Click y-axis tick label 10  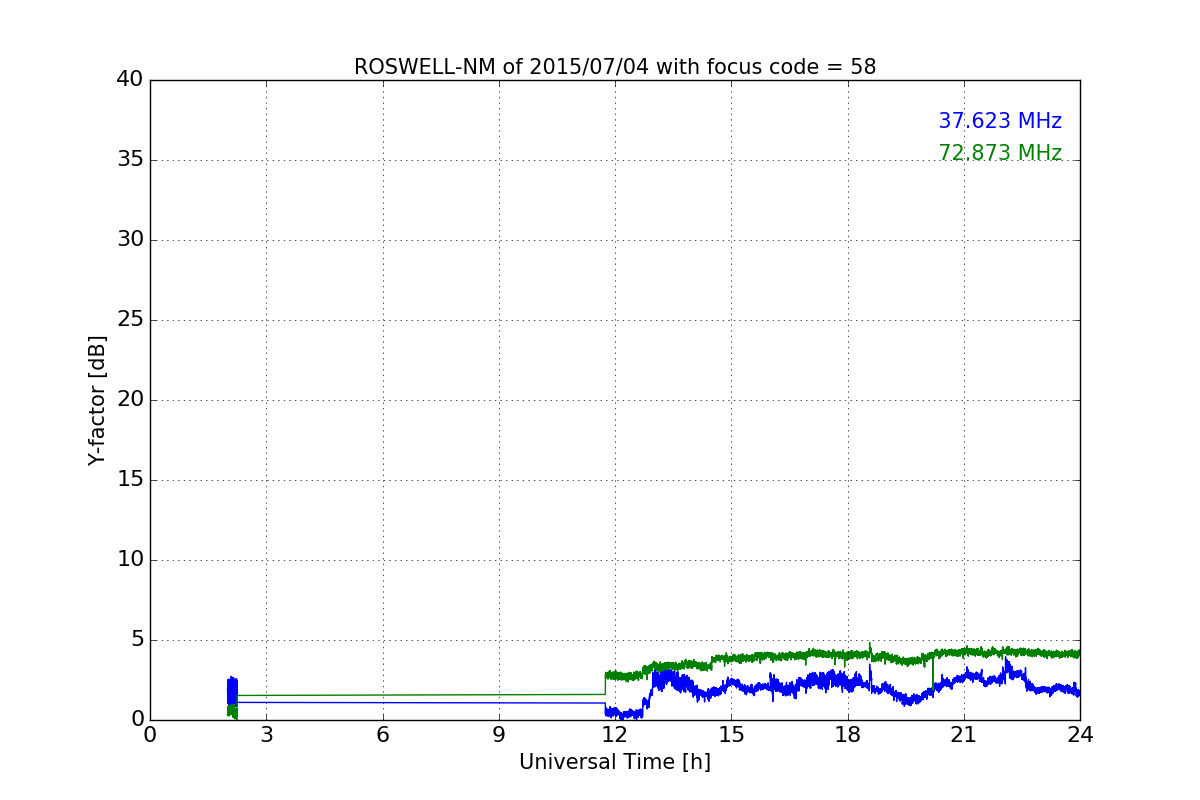click(130, 560)
